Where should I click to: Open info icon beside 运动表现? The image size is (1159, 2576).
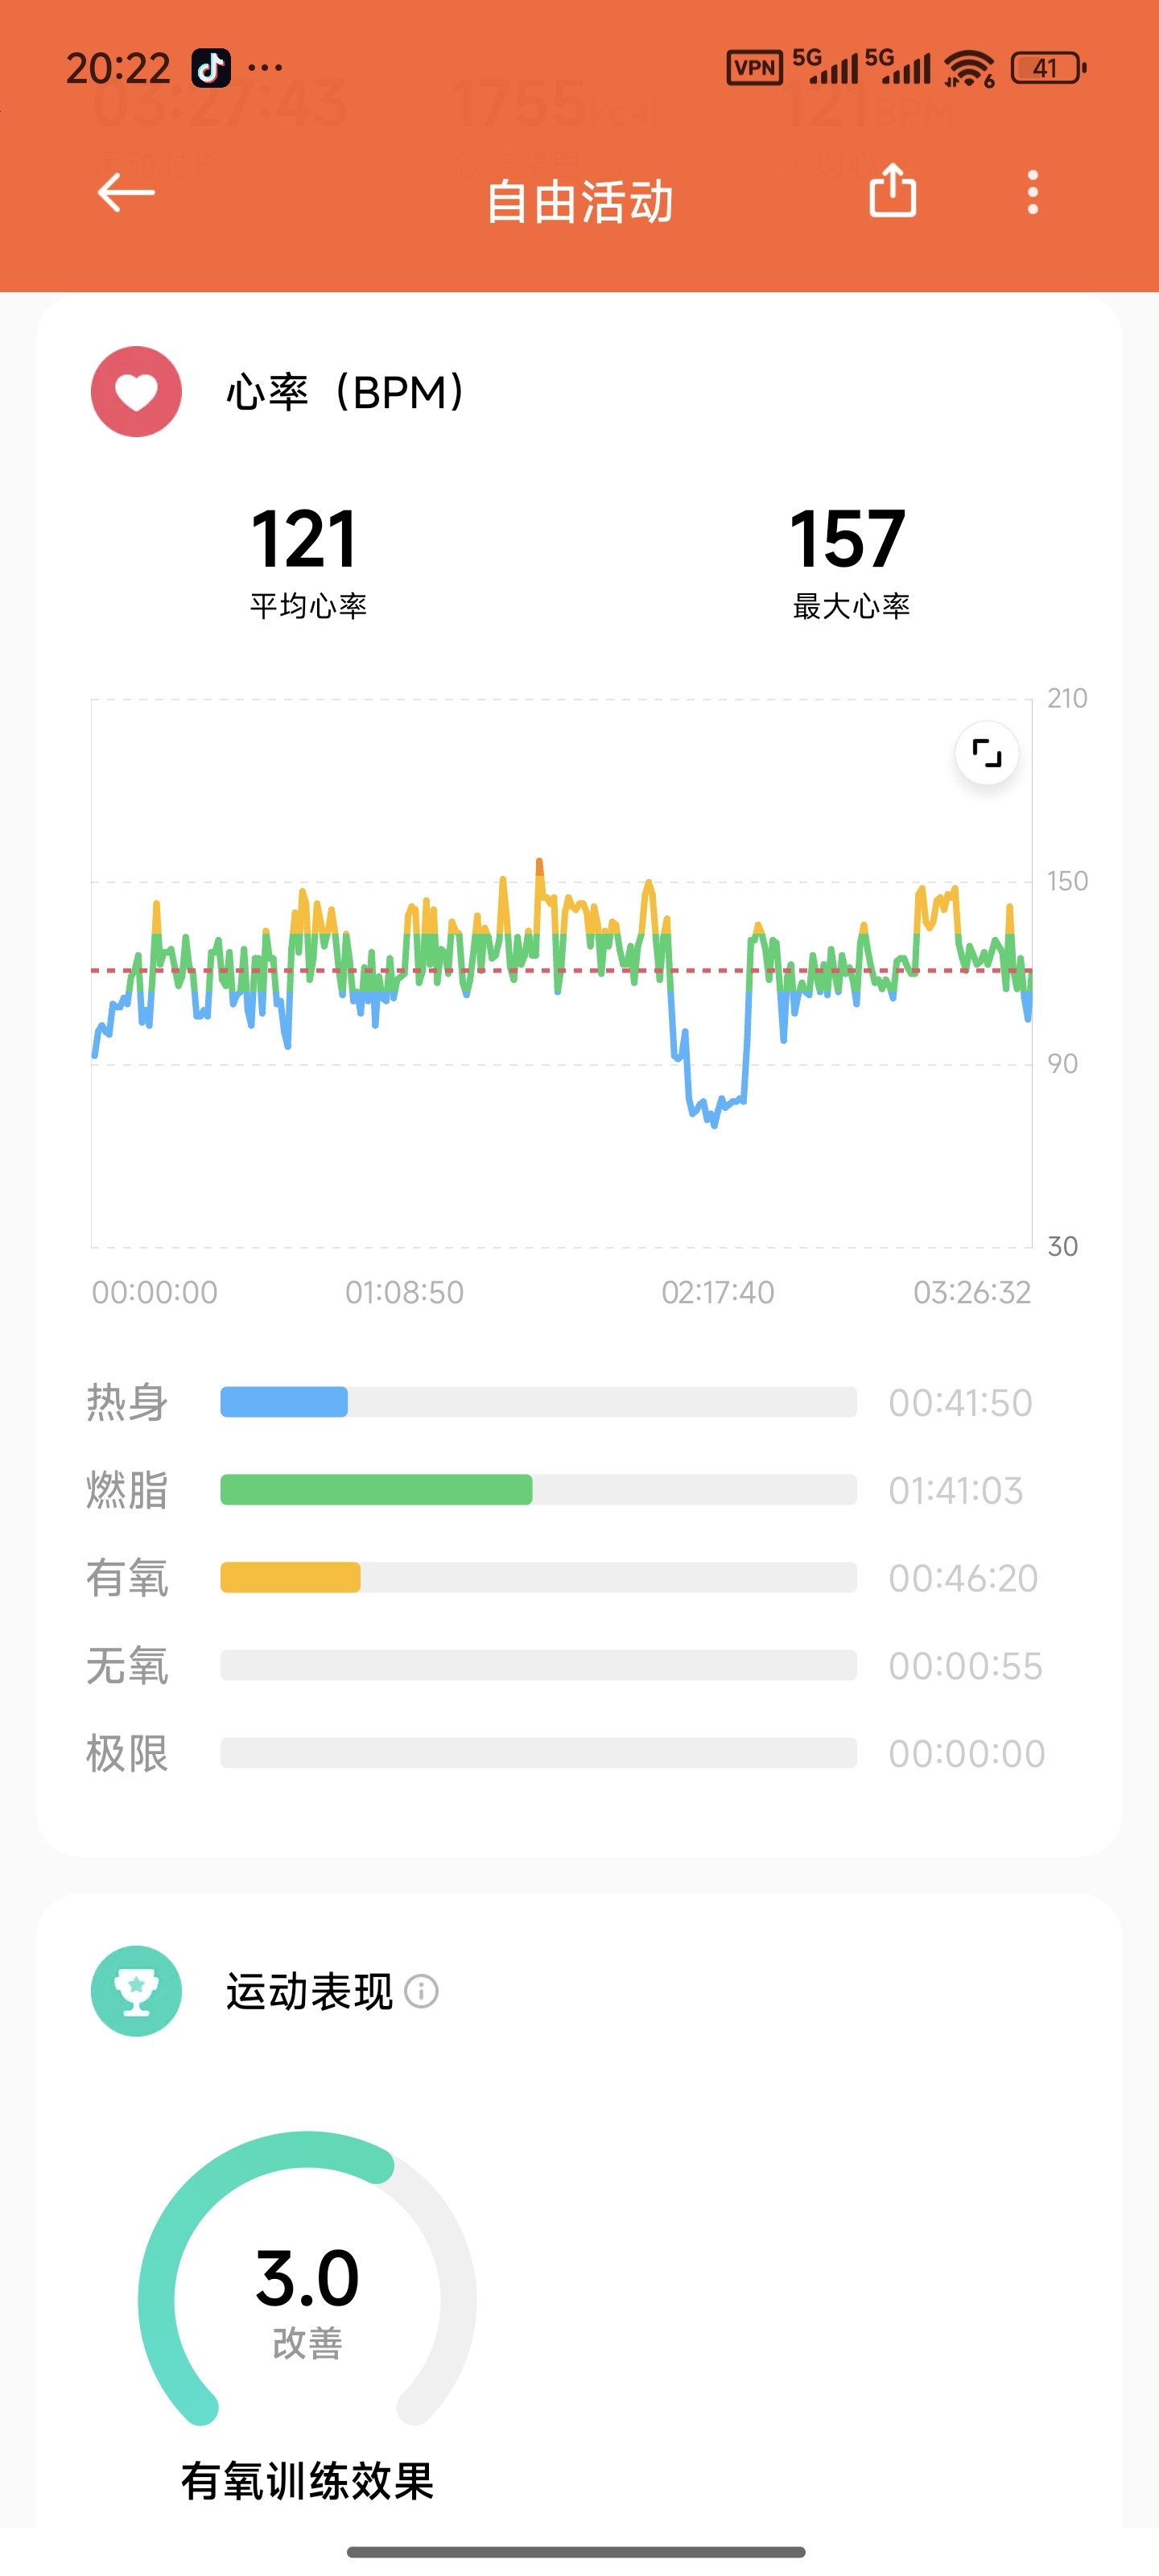421,1991
